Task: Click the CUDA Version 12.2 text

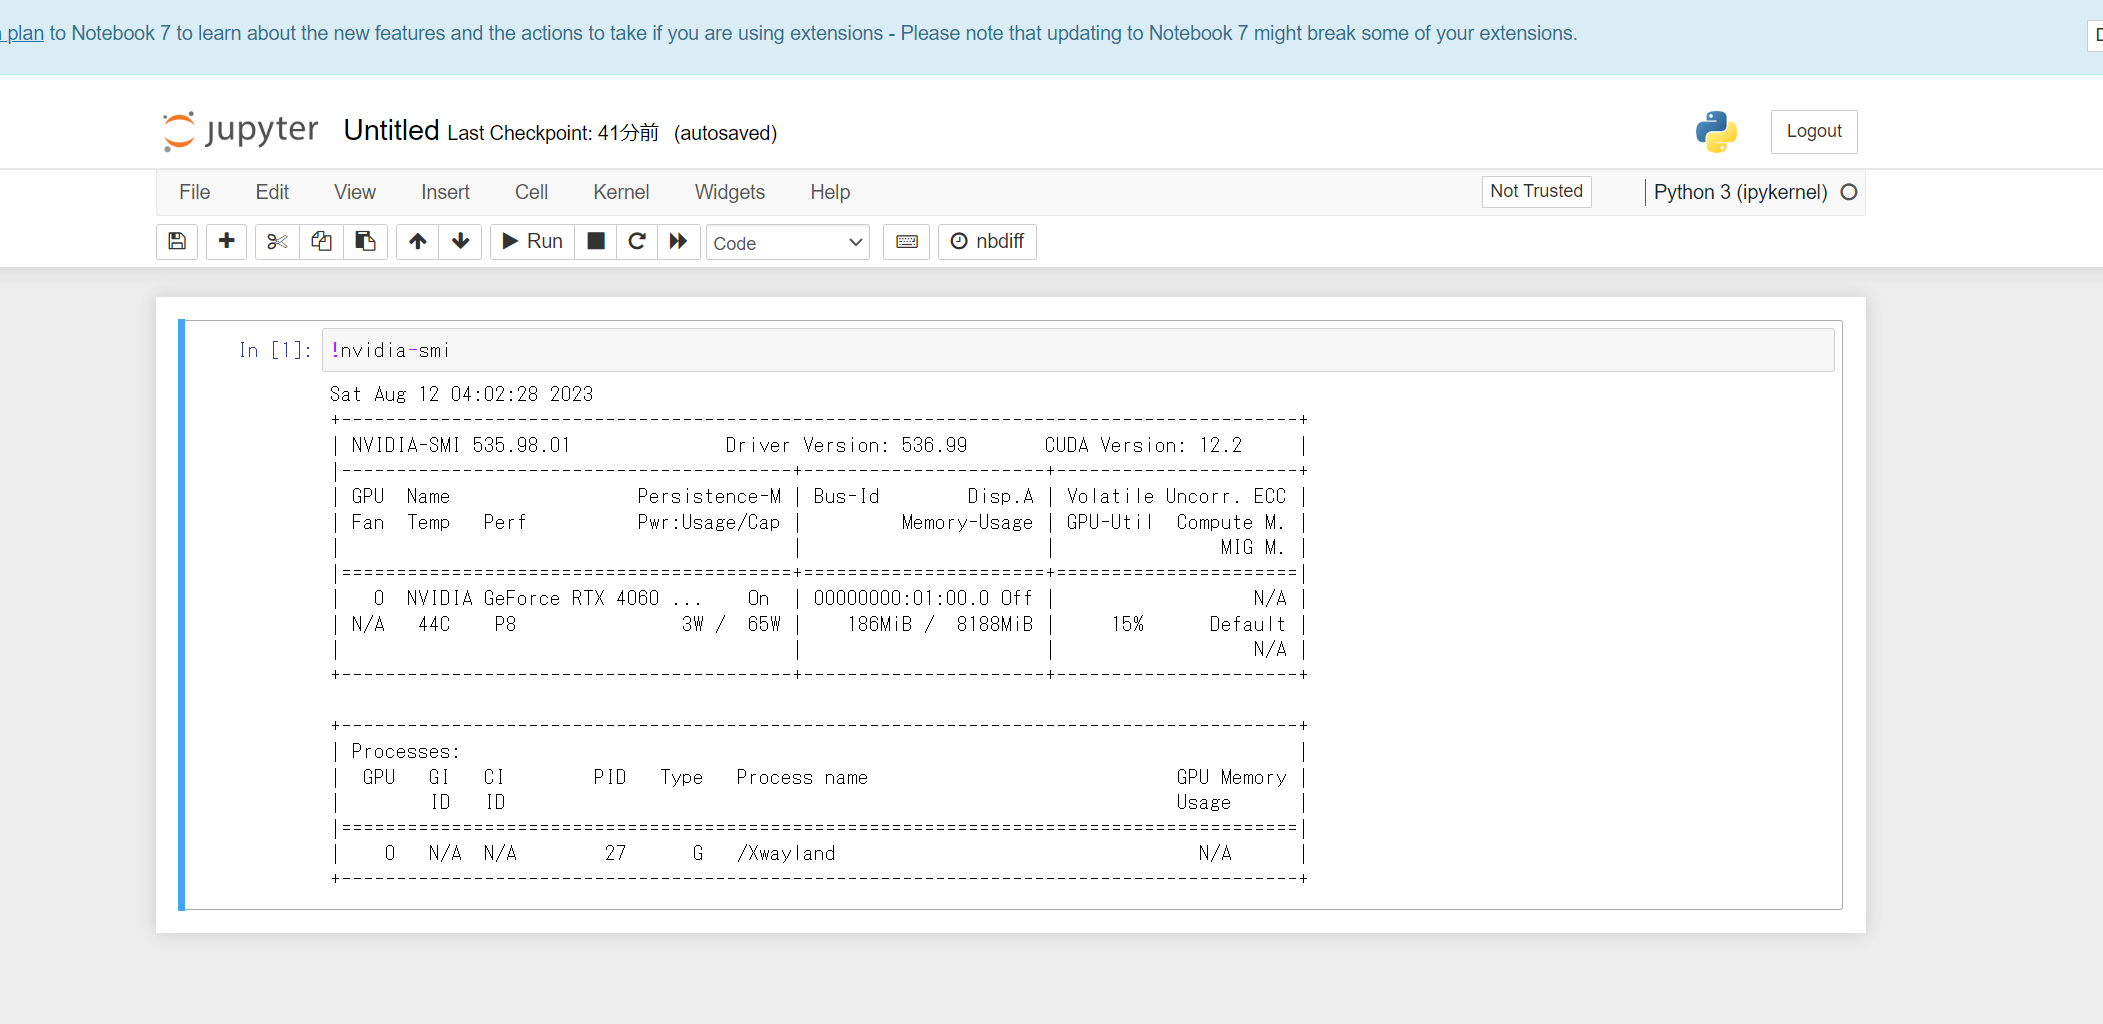Action: pyautogui.click(x=1143, y=445)
